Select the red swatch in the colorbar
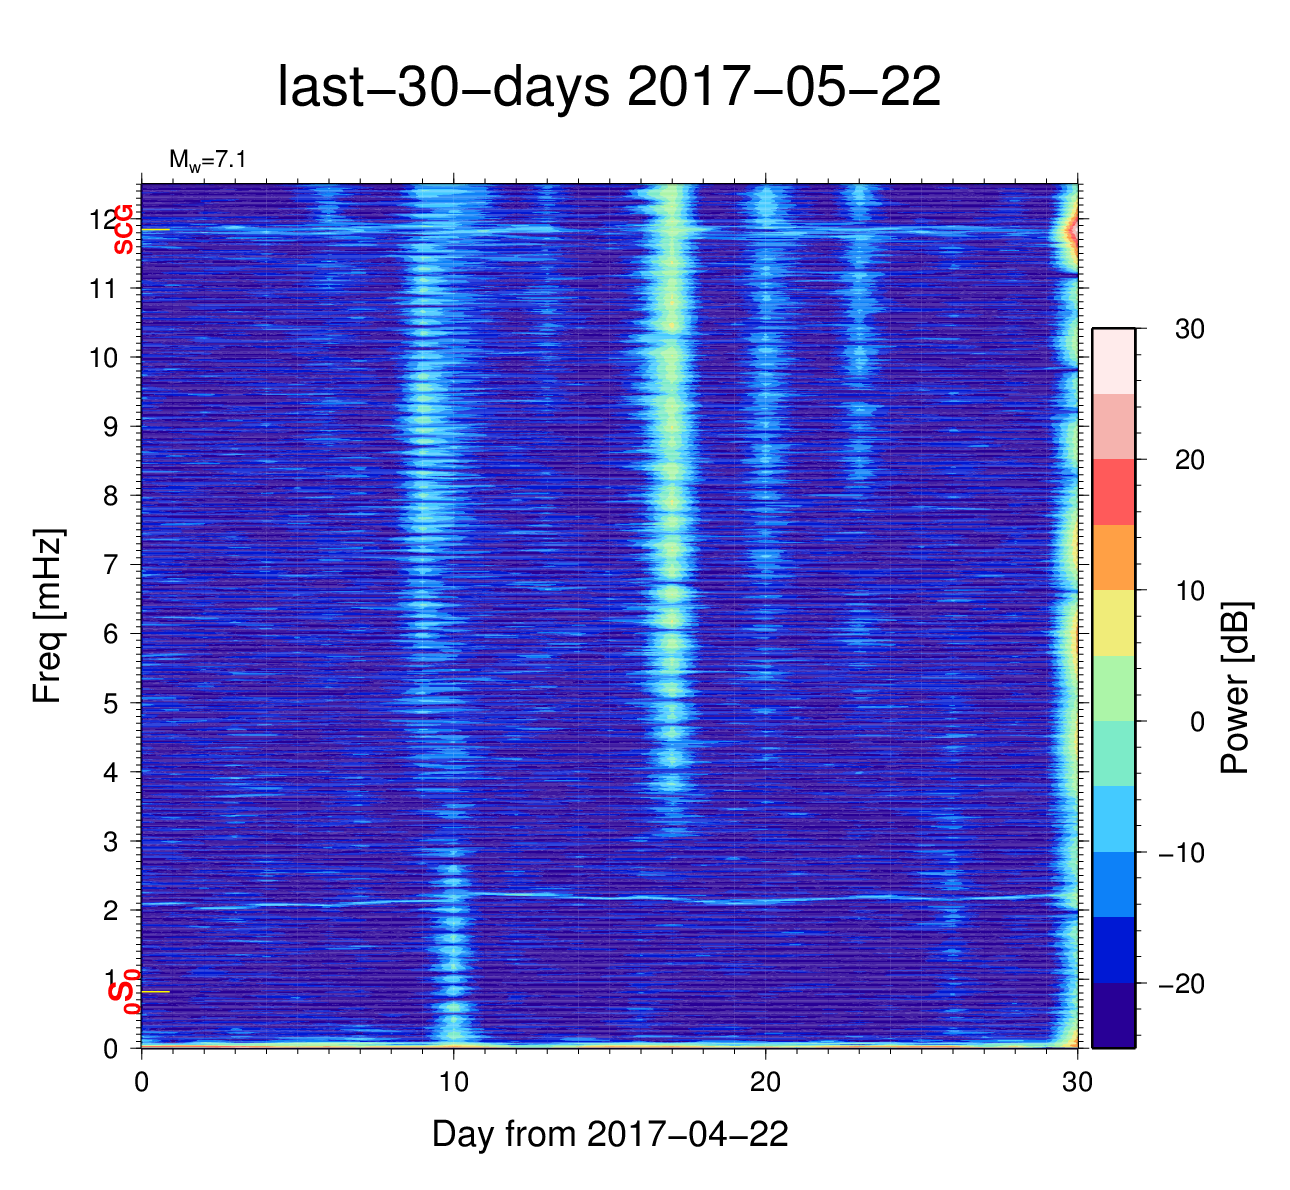Image resolution: width=1290 pixels, height=1190 pixels. coord(1113,492)
